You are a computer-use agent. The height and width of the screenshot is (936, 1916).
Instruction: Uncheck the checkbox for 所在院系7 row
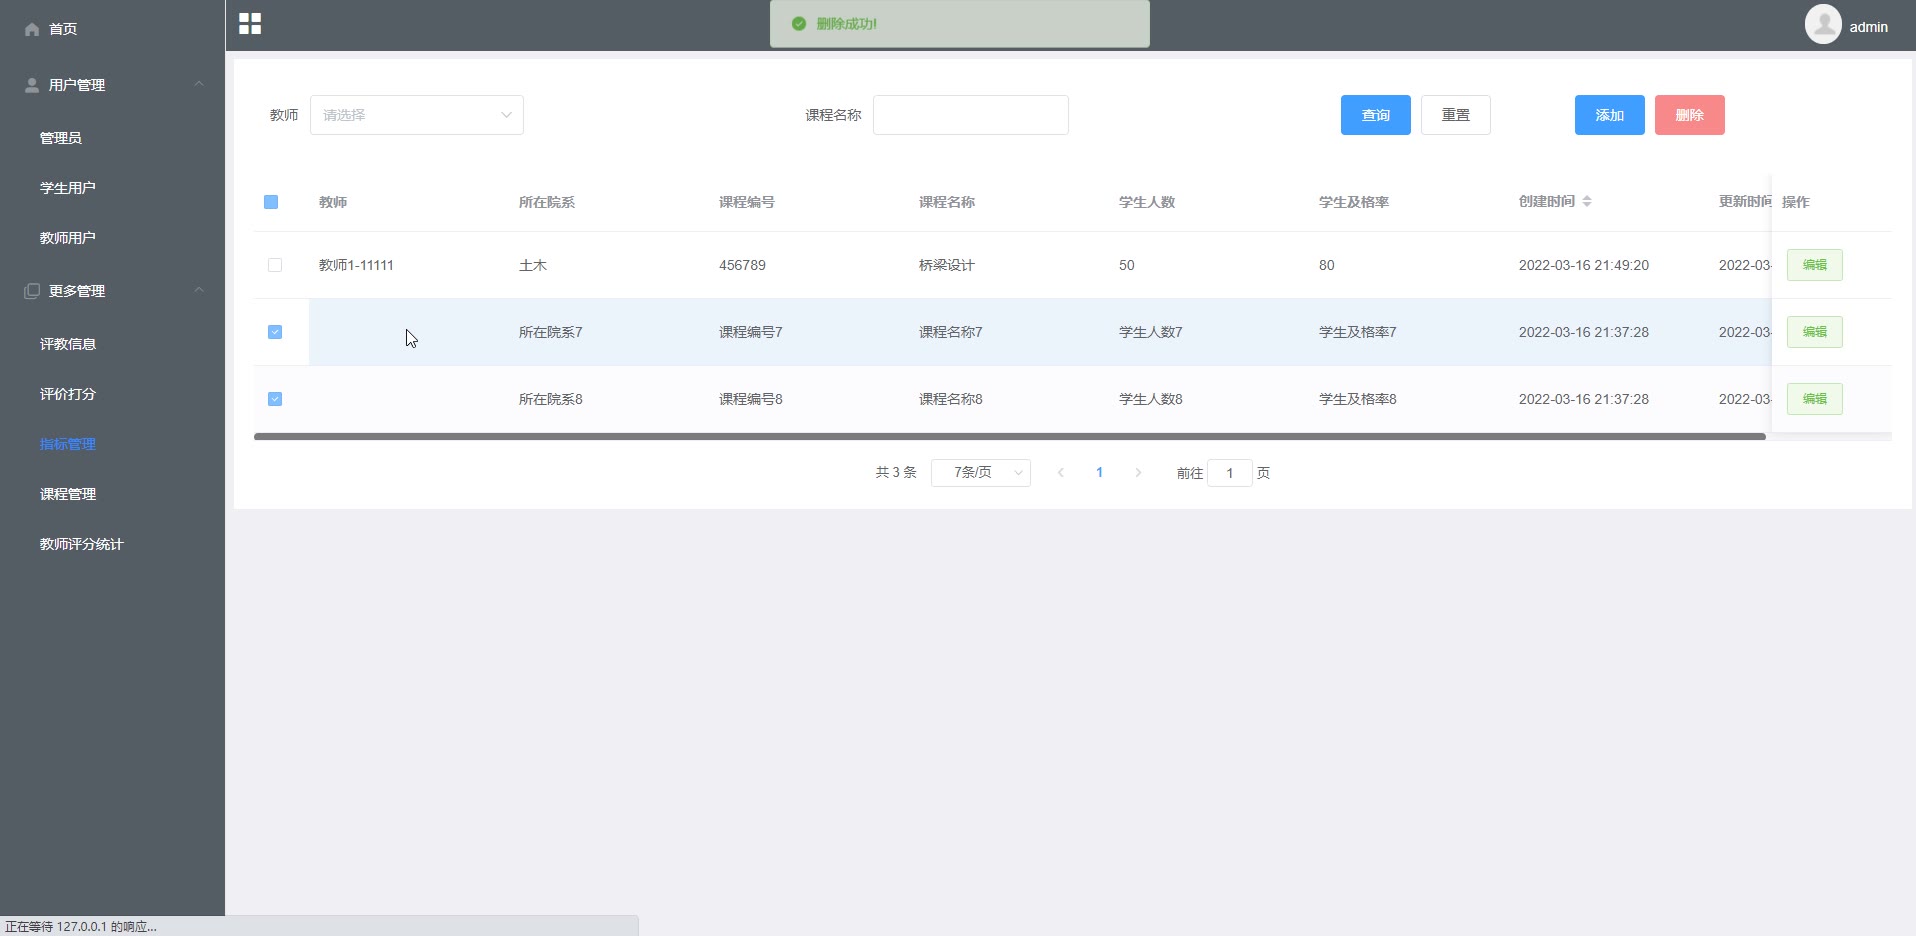(275, 332)
